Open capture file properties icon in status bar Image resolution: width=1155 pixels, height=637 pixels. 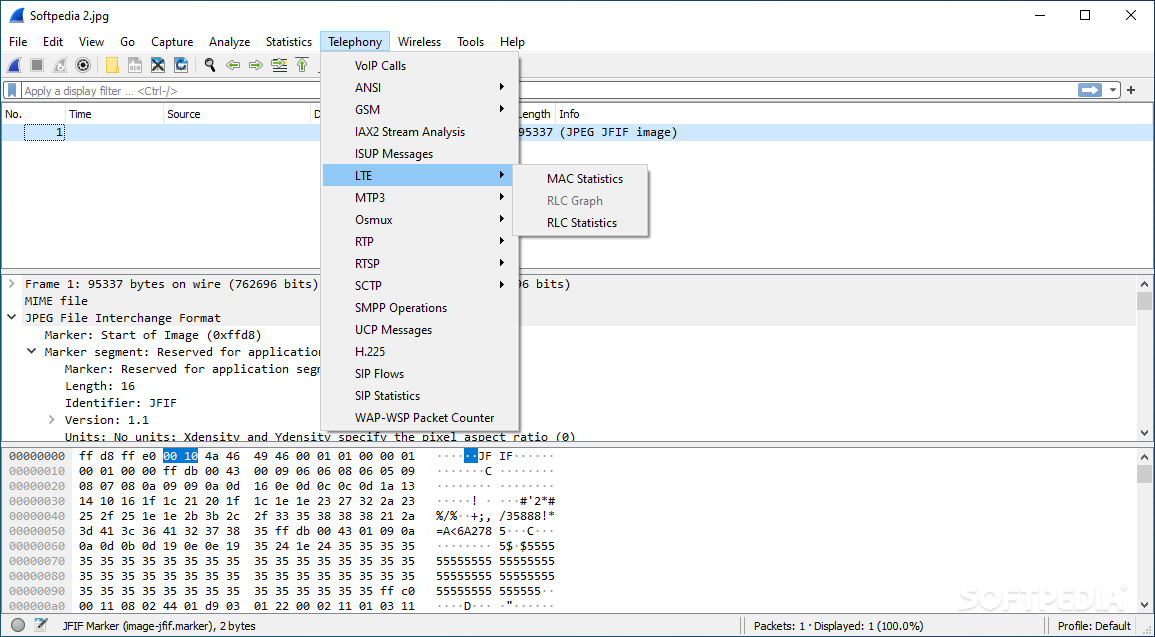point(41,625)
